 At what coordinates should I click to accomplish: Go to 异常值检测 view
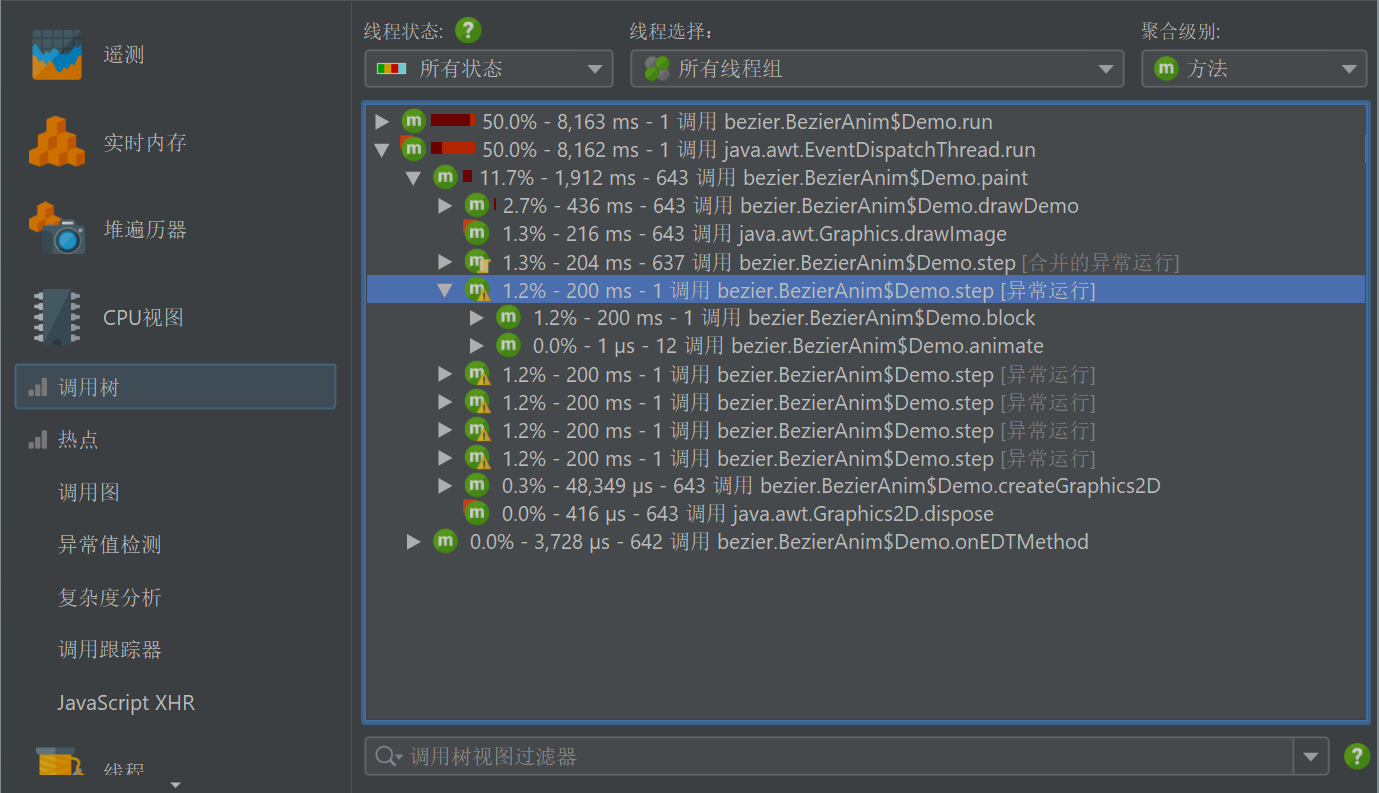tap(109, 545)
